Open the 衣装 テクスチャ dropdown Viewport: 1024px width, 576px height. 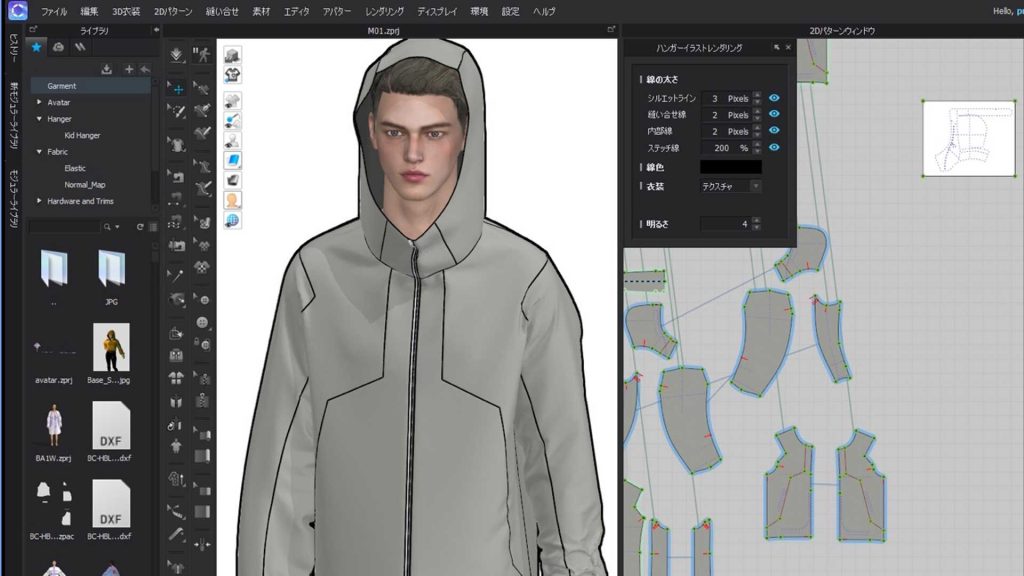pyautogui.click(x=731, y=186)
